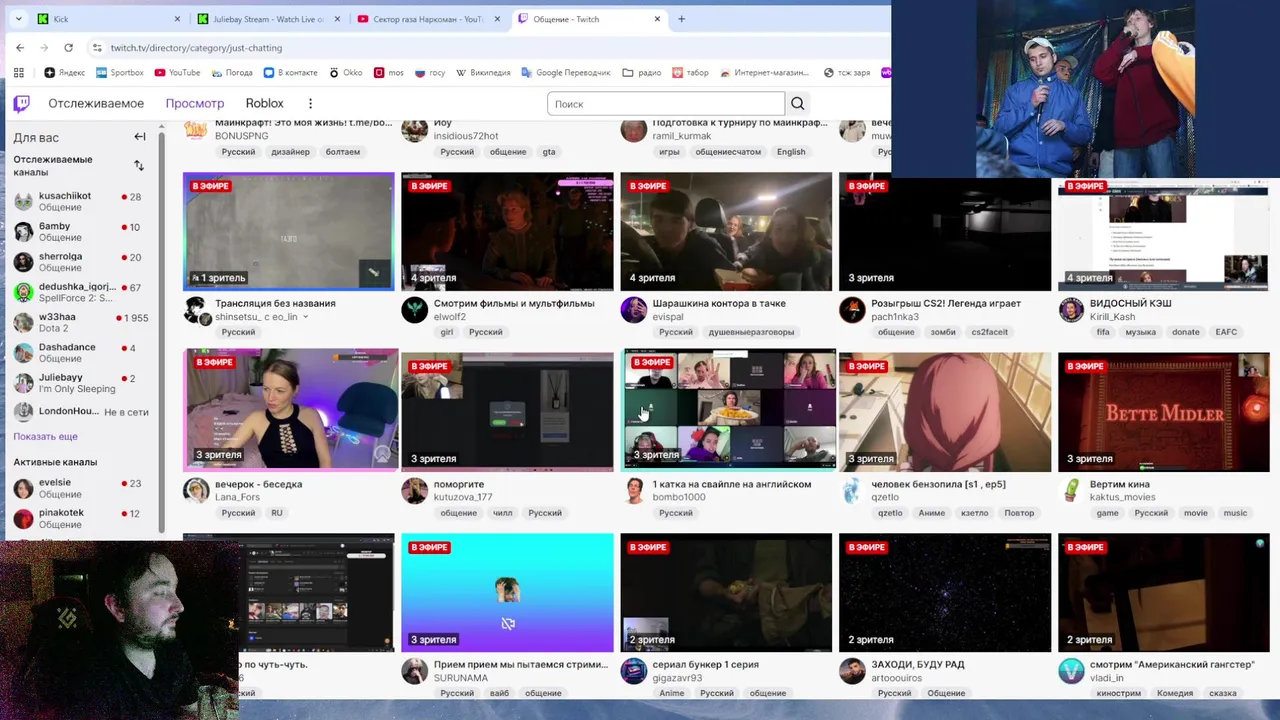Open 'сериал бункер 1 серия' title

(x=705, y=664)
